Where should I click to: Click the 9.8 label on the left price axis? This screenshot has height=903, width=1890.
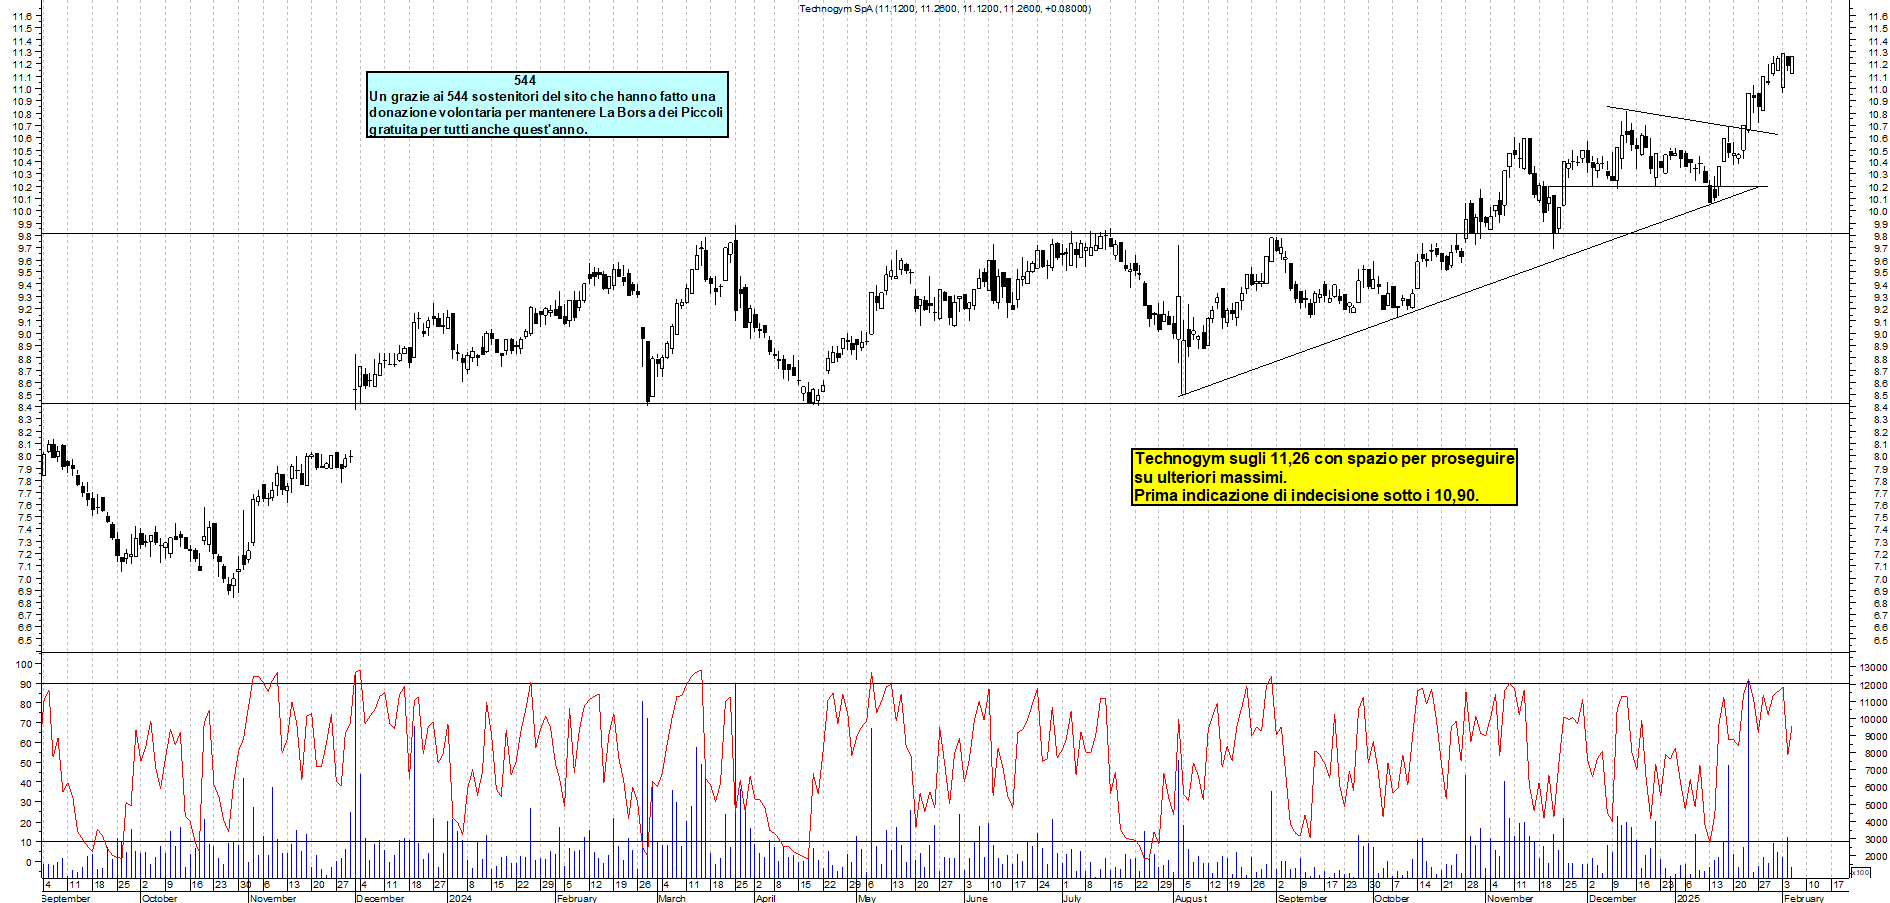25,236
